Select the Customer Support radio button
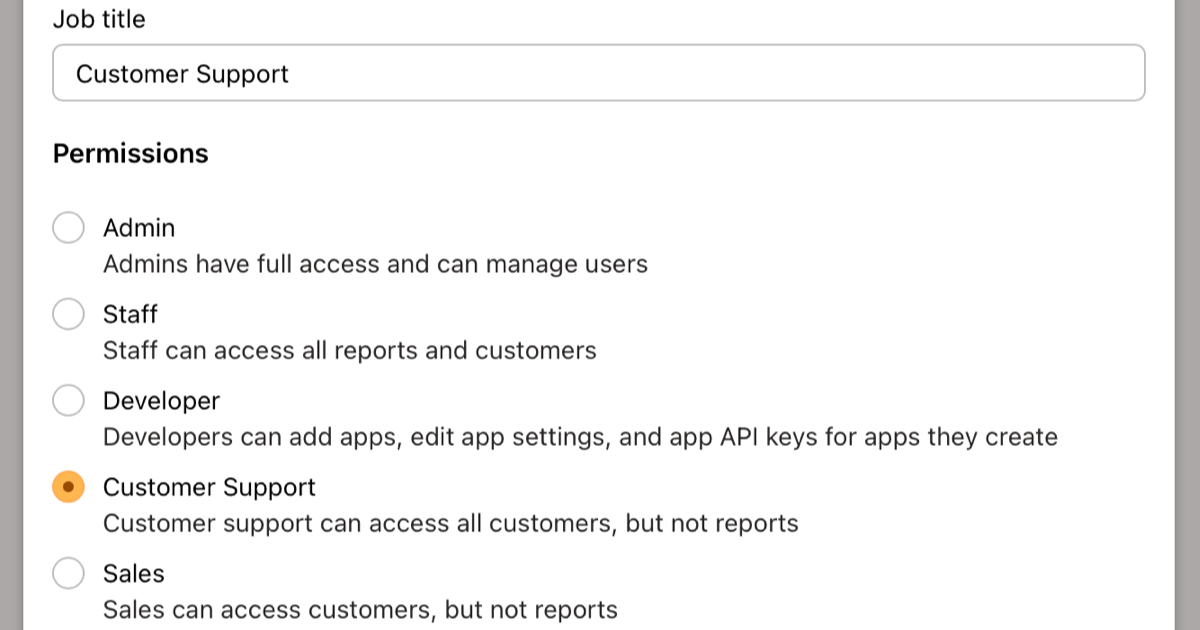Viewport: 1200px width, 630px height. tap(68, 487)
